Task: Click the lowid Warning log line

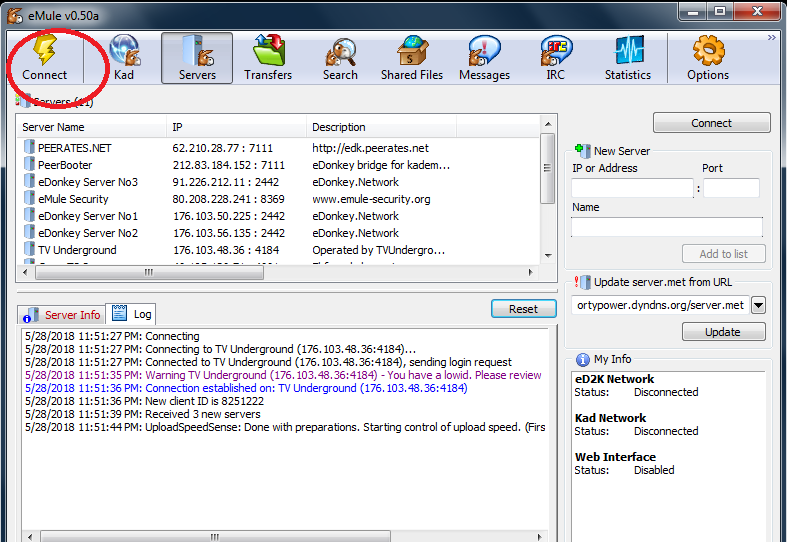Action: point(284,375)
